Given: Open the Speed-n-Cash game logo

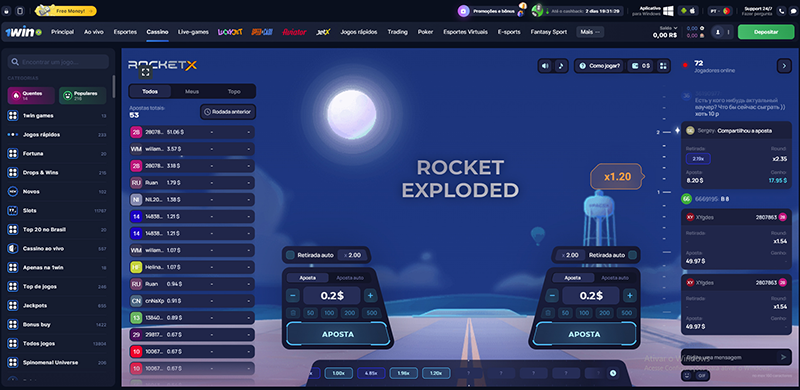Looking at the screenshot, I should [x=262, y=32].
